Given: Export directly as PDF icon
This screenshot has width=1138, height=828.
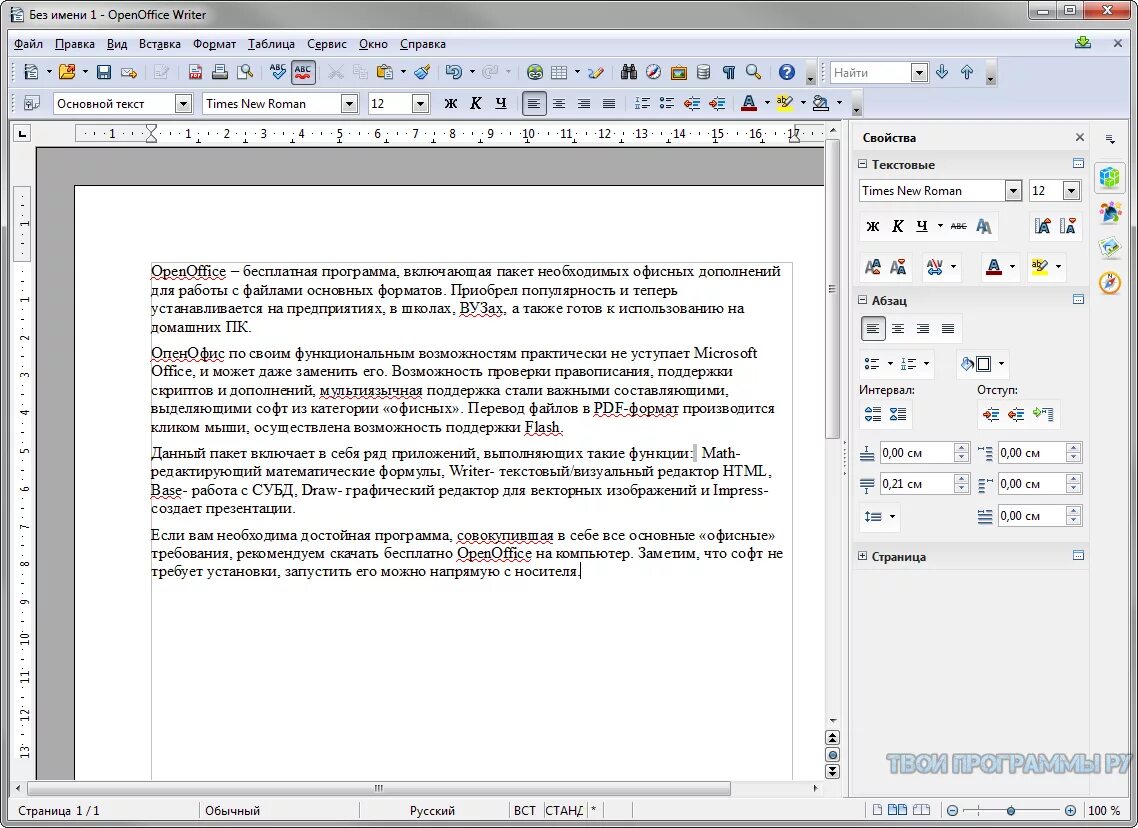Looking at the screenshot, I should (x=195, y=72).
